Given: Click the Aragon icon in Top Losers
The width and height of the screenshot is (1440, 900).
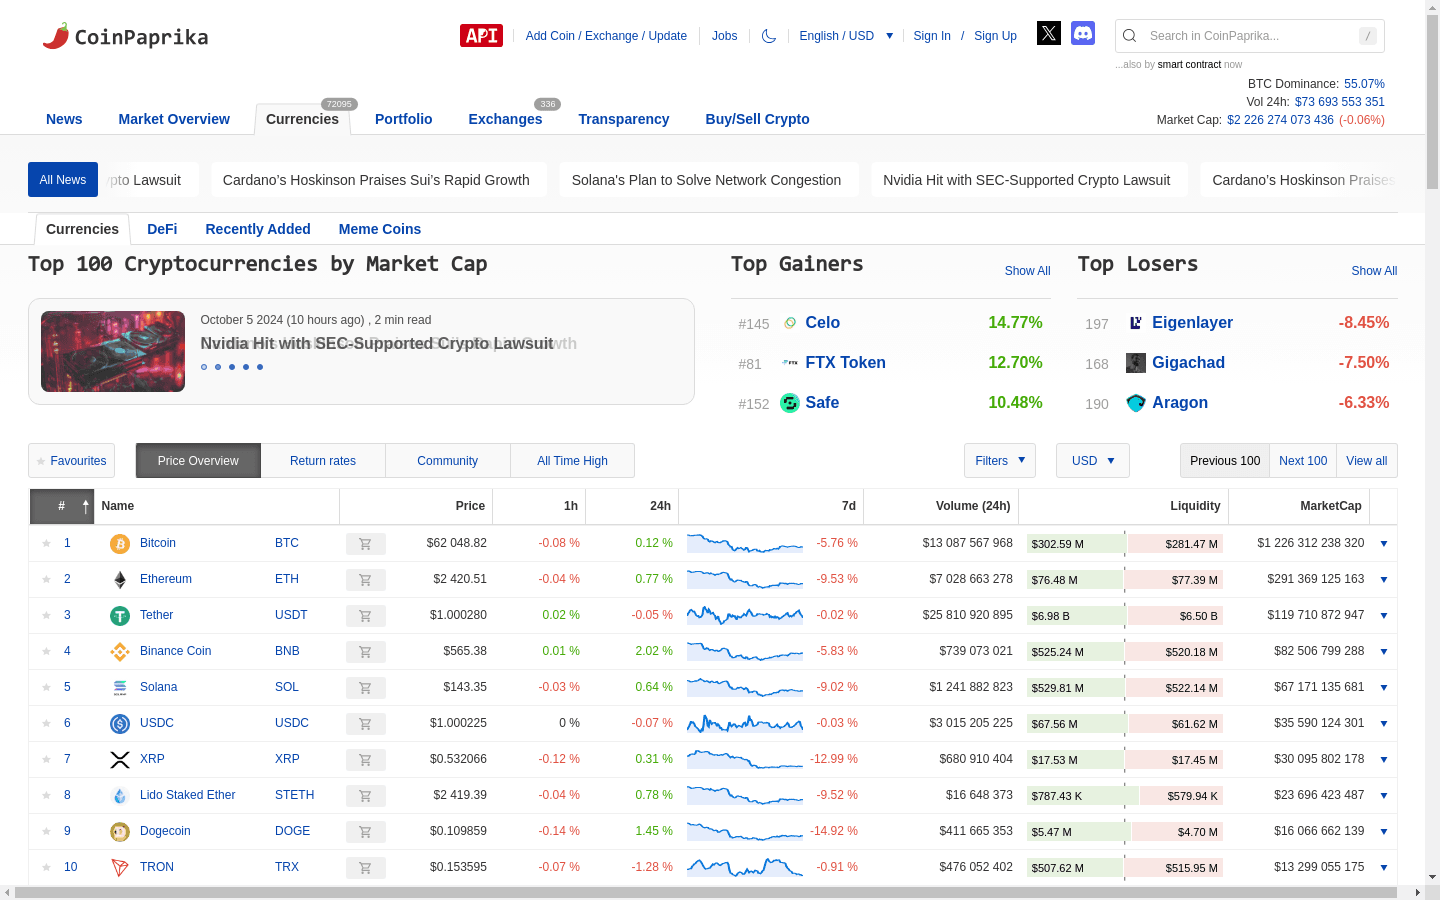Looking at the screenshot, I should click(1136, 403).
